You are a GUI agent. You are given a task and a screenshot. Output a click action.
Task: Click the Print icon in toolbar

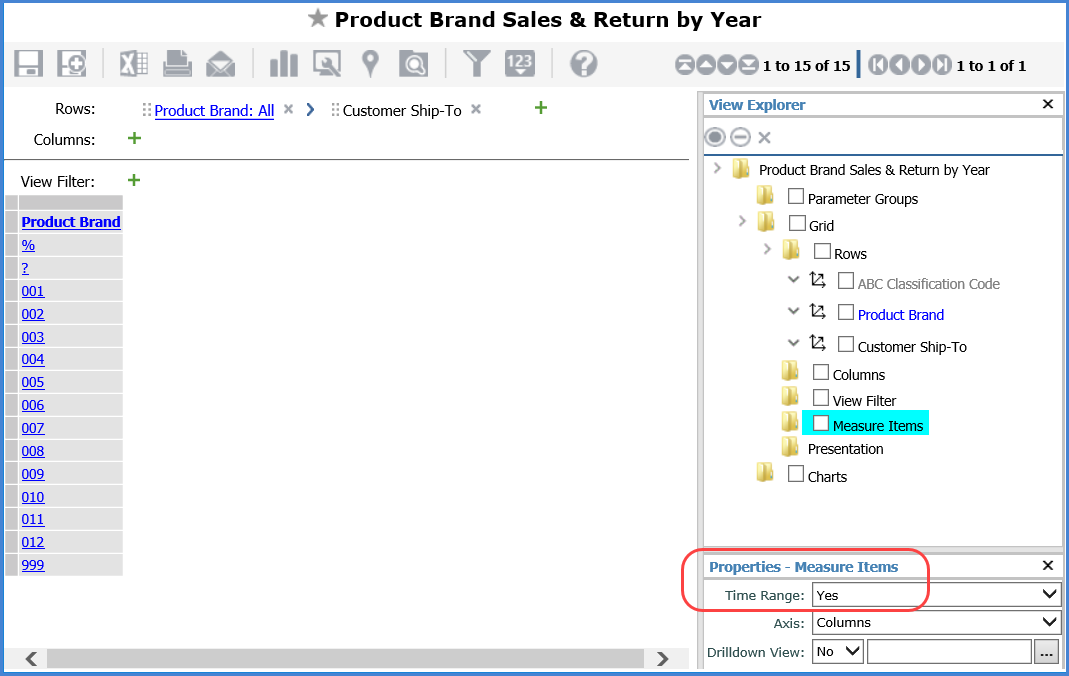tap(177, 64)
